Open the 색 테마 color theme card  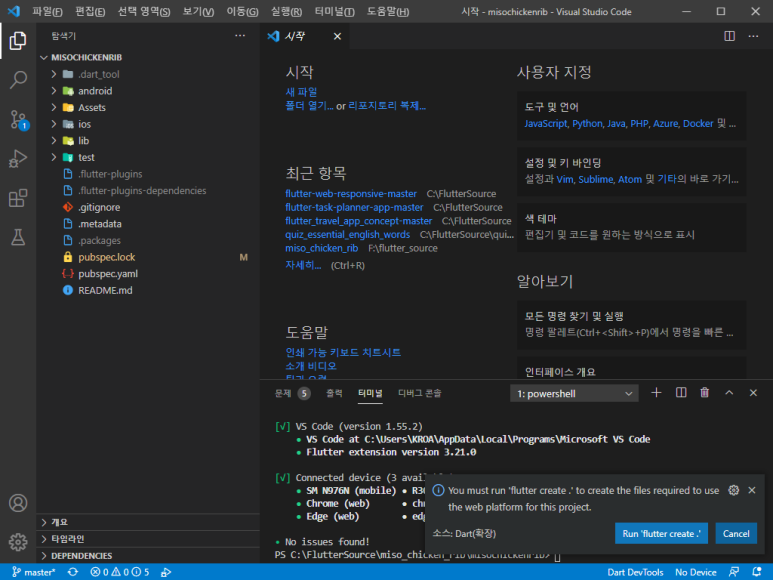click(632, 227)
